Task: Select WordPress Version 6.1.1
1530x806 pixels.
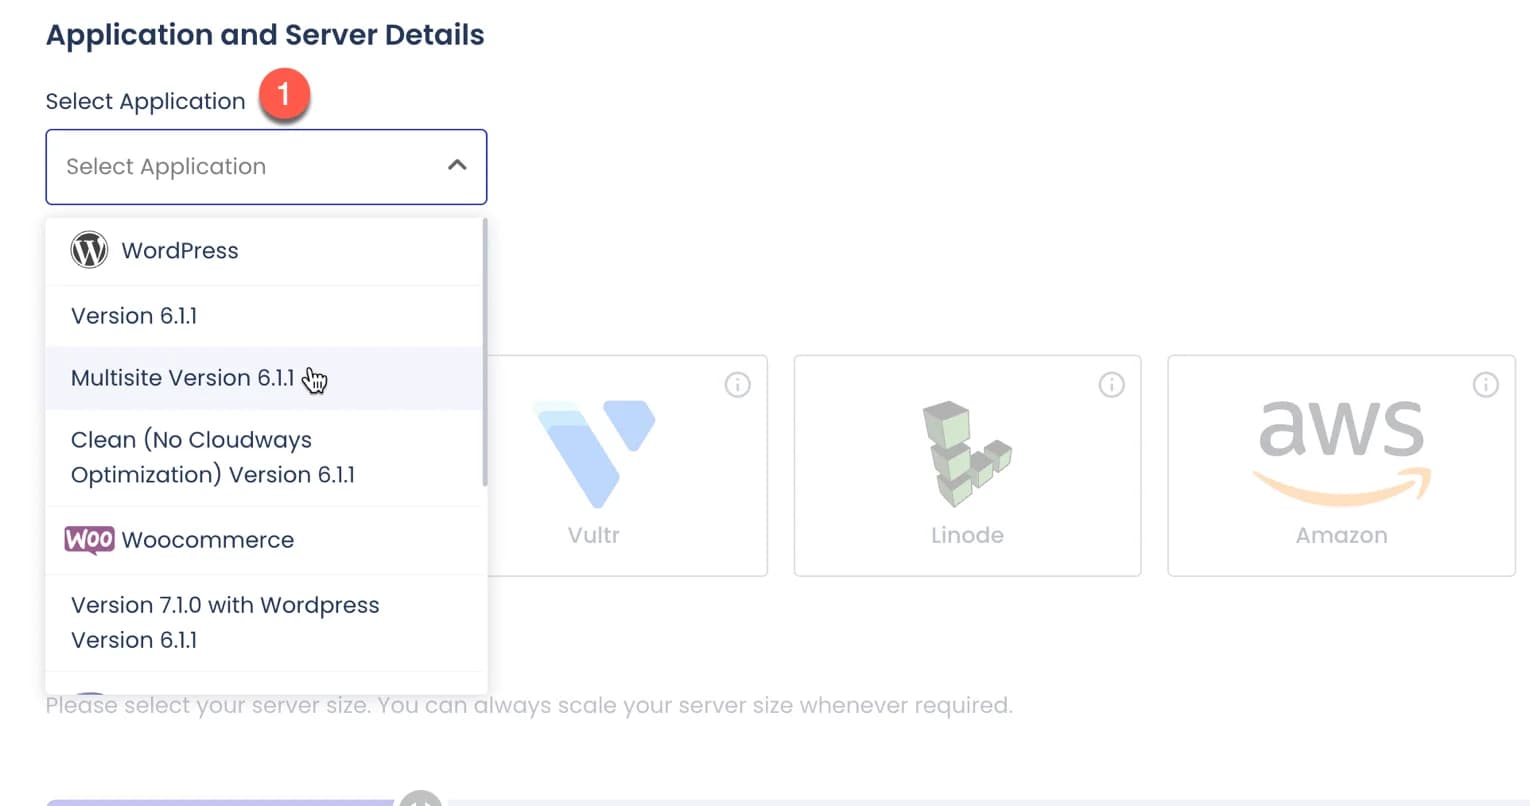Action: pos(134,315)
